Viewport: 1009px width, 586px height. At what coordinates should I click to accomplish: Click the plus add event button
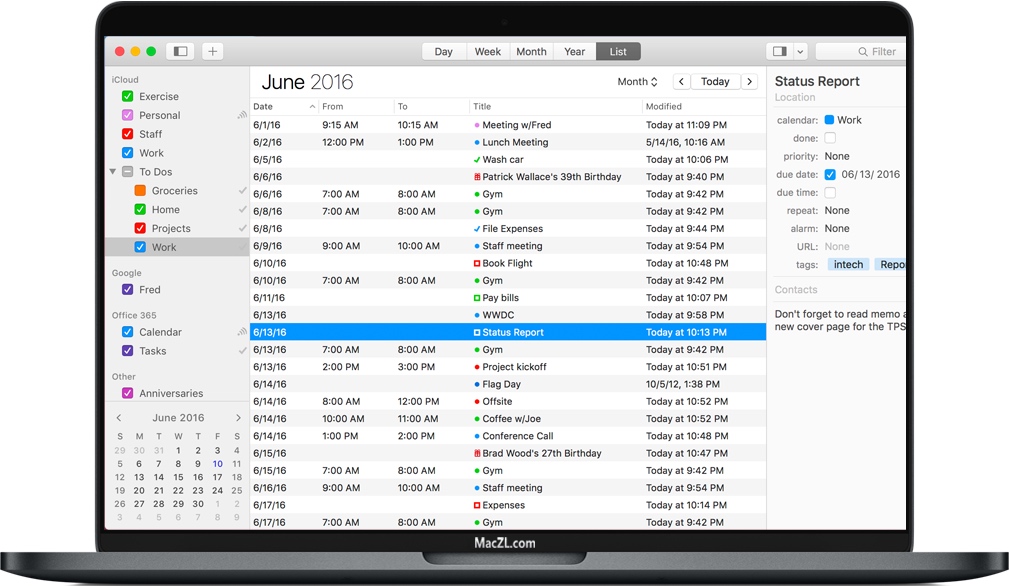(x=212, y=51)
